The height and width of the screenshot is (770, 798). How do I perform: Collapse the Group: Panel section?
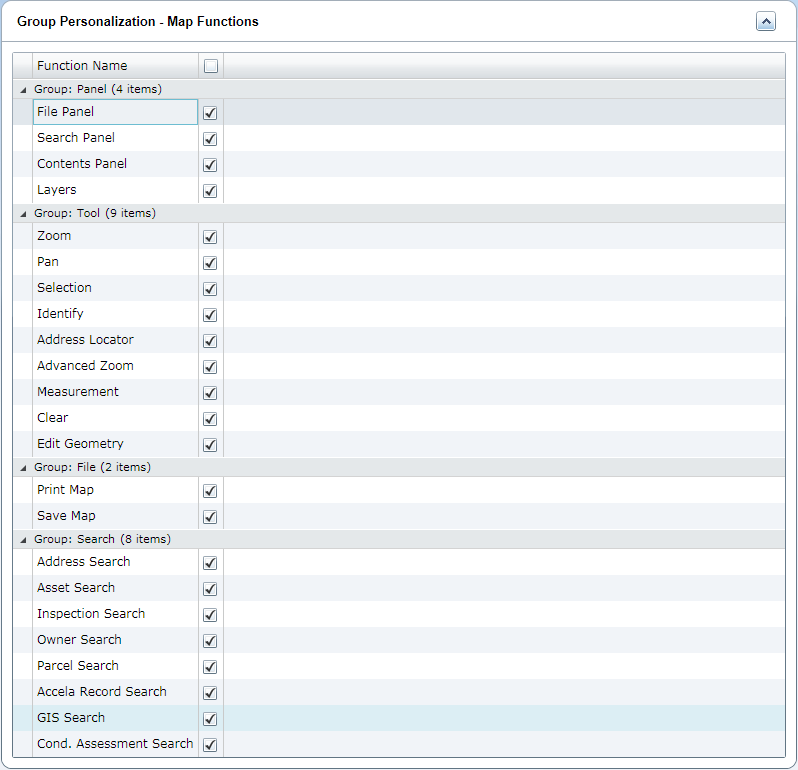point(24,90)
